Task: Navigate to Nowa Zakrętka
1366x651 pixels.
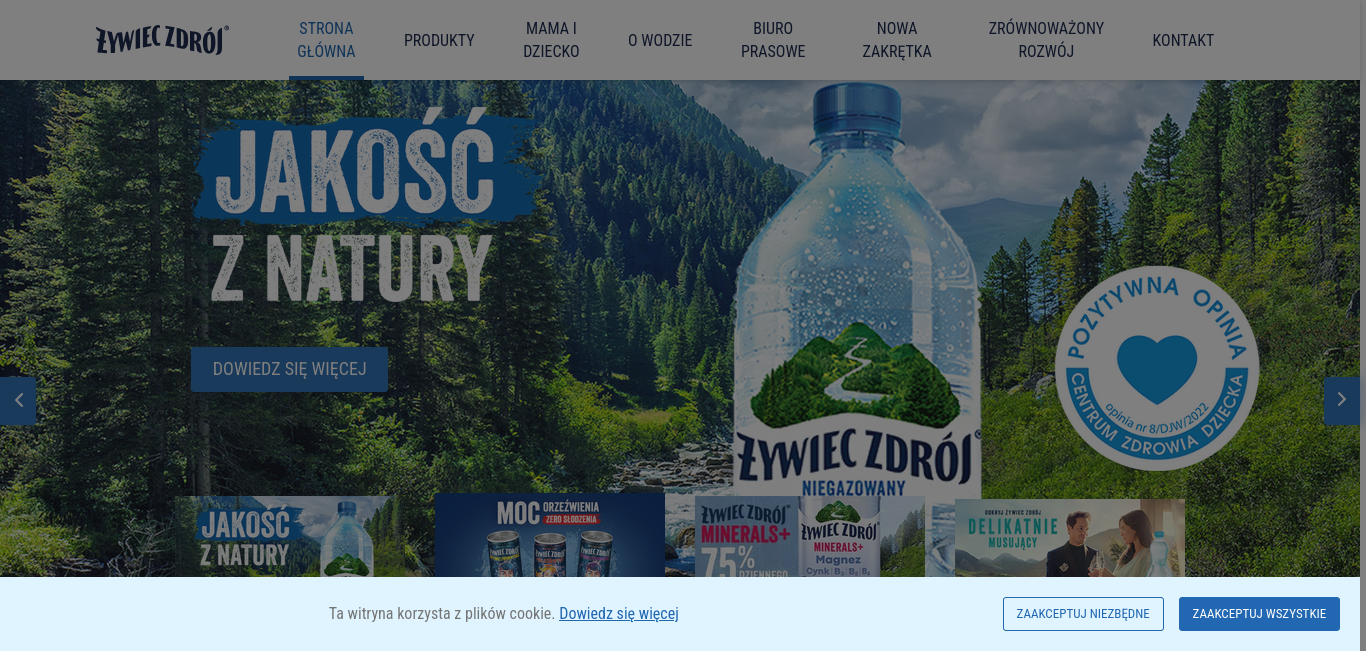Action: point(897,40)
